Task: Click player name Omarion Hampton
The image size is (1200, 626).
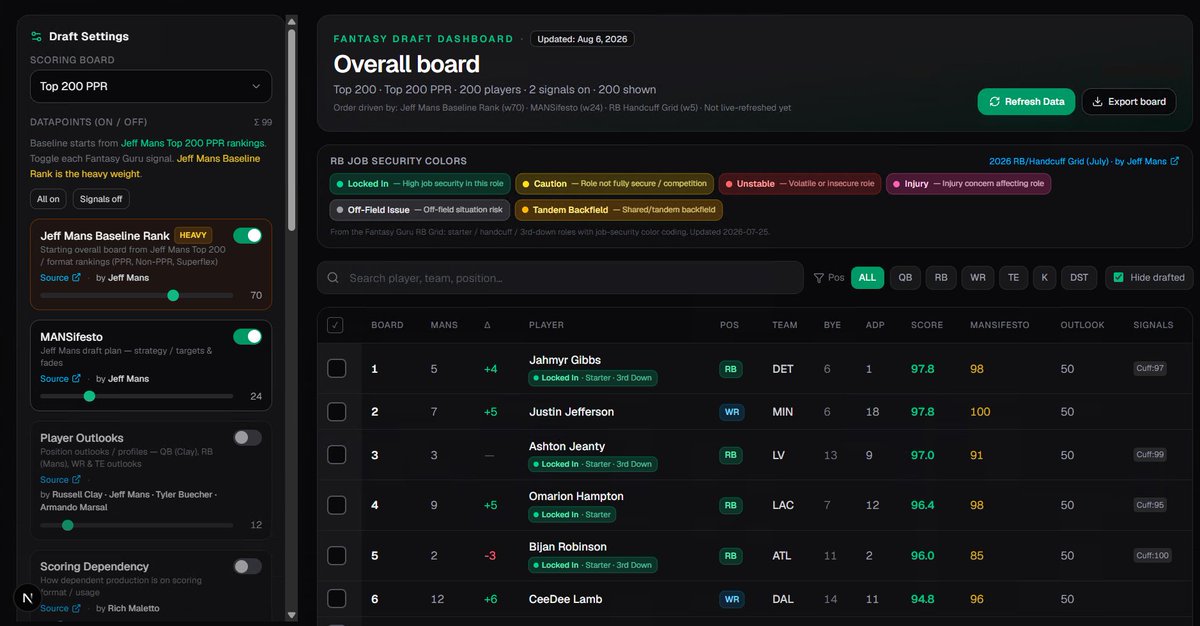Action: click(576, 496)
